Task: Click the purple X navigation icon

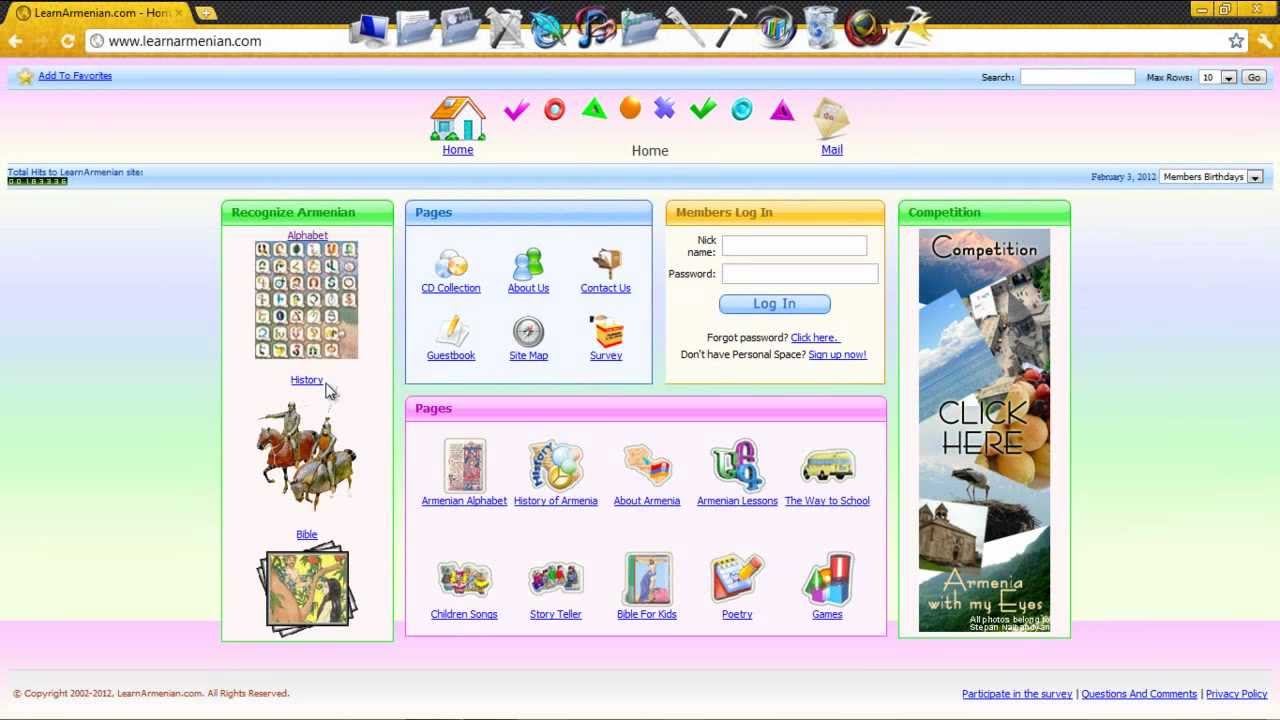Action: [664, 108]
